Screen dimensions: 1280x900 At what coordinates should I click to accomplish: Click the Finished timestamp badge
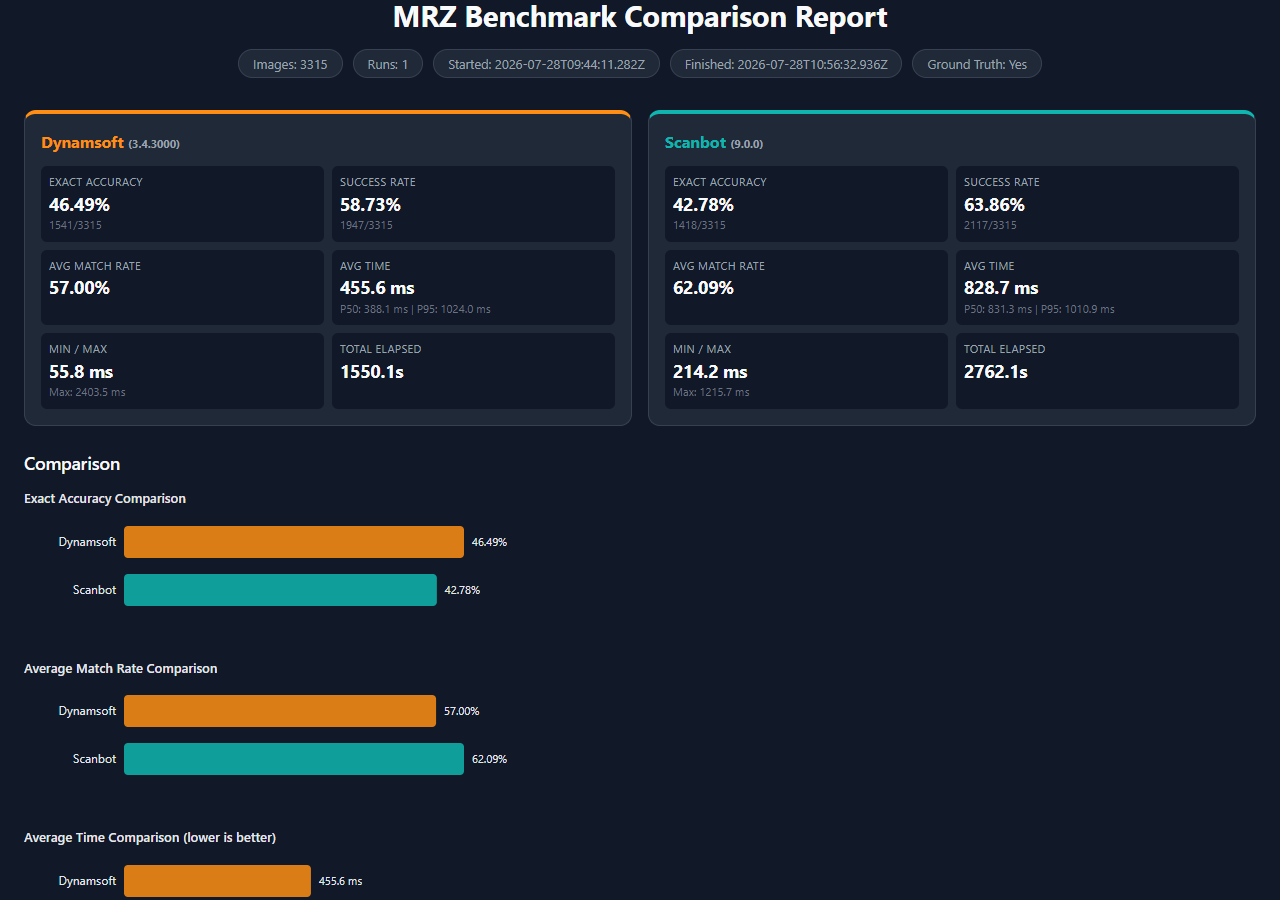click(786, 64)
